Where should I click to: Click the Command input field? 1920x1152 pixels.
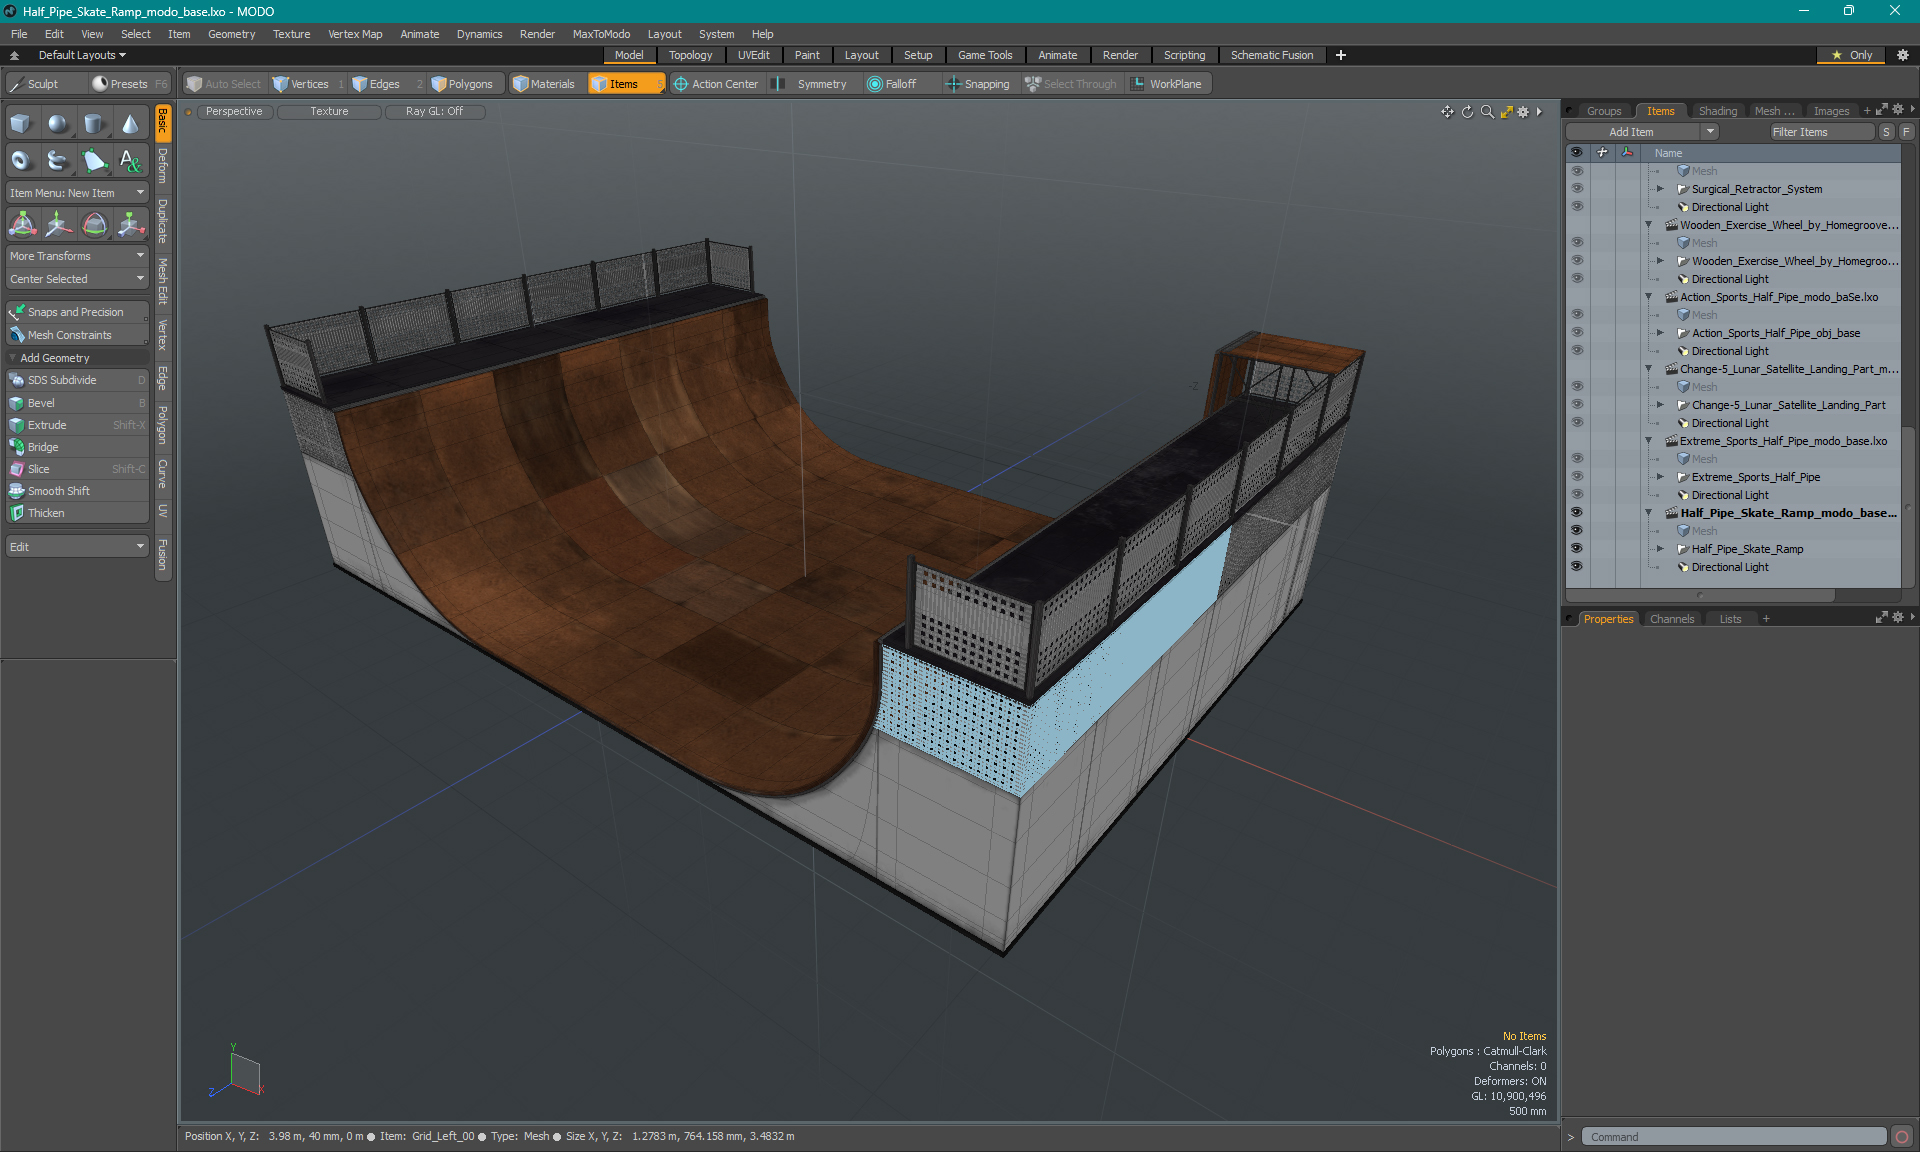(x=1733, y=1137)
